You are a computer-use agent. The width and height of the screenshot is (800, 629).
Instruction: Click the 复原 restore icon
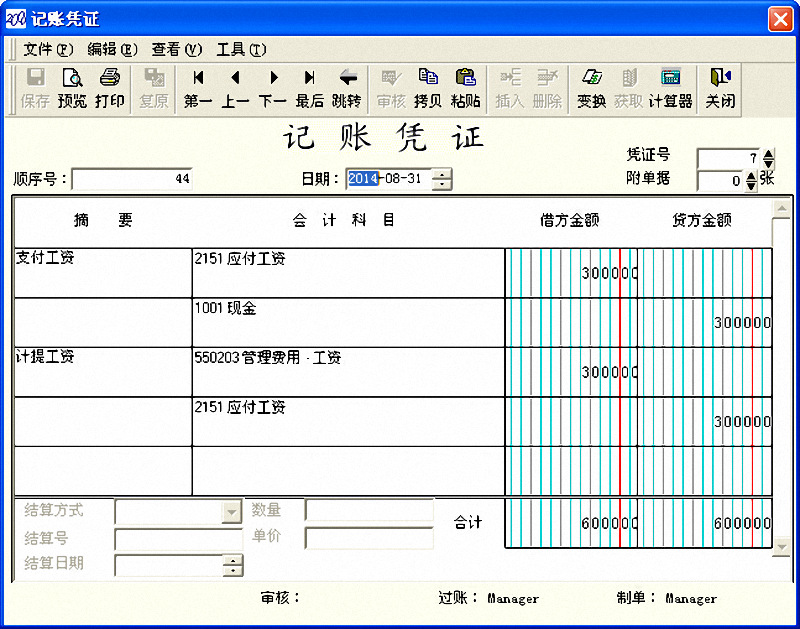click(154, 89)
